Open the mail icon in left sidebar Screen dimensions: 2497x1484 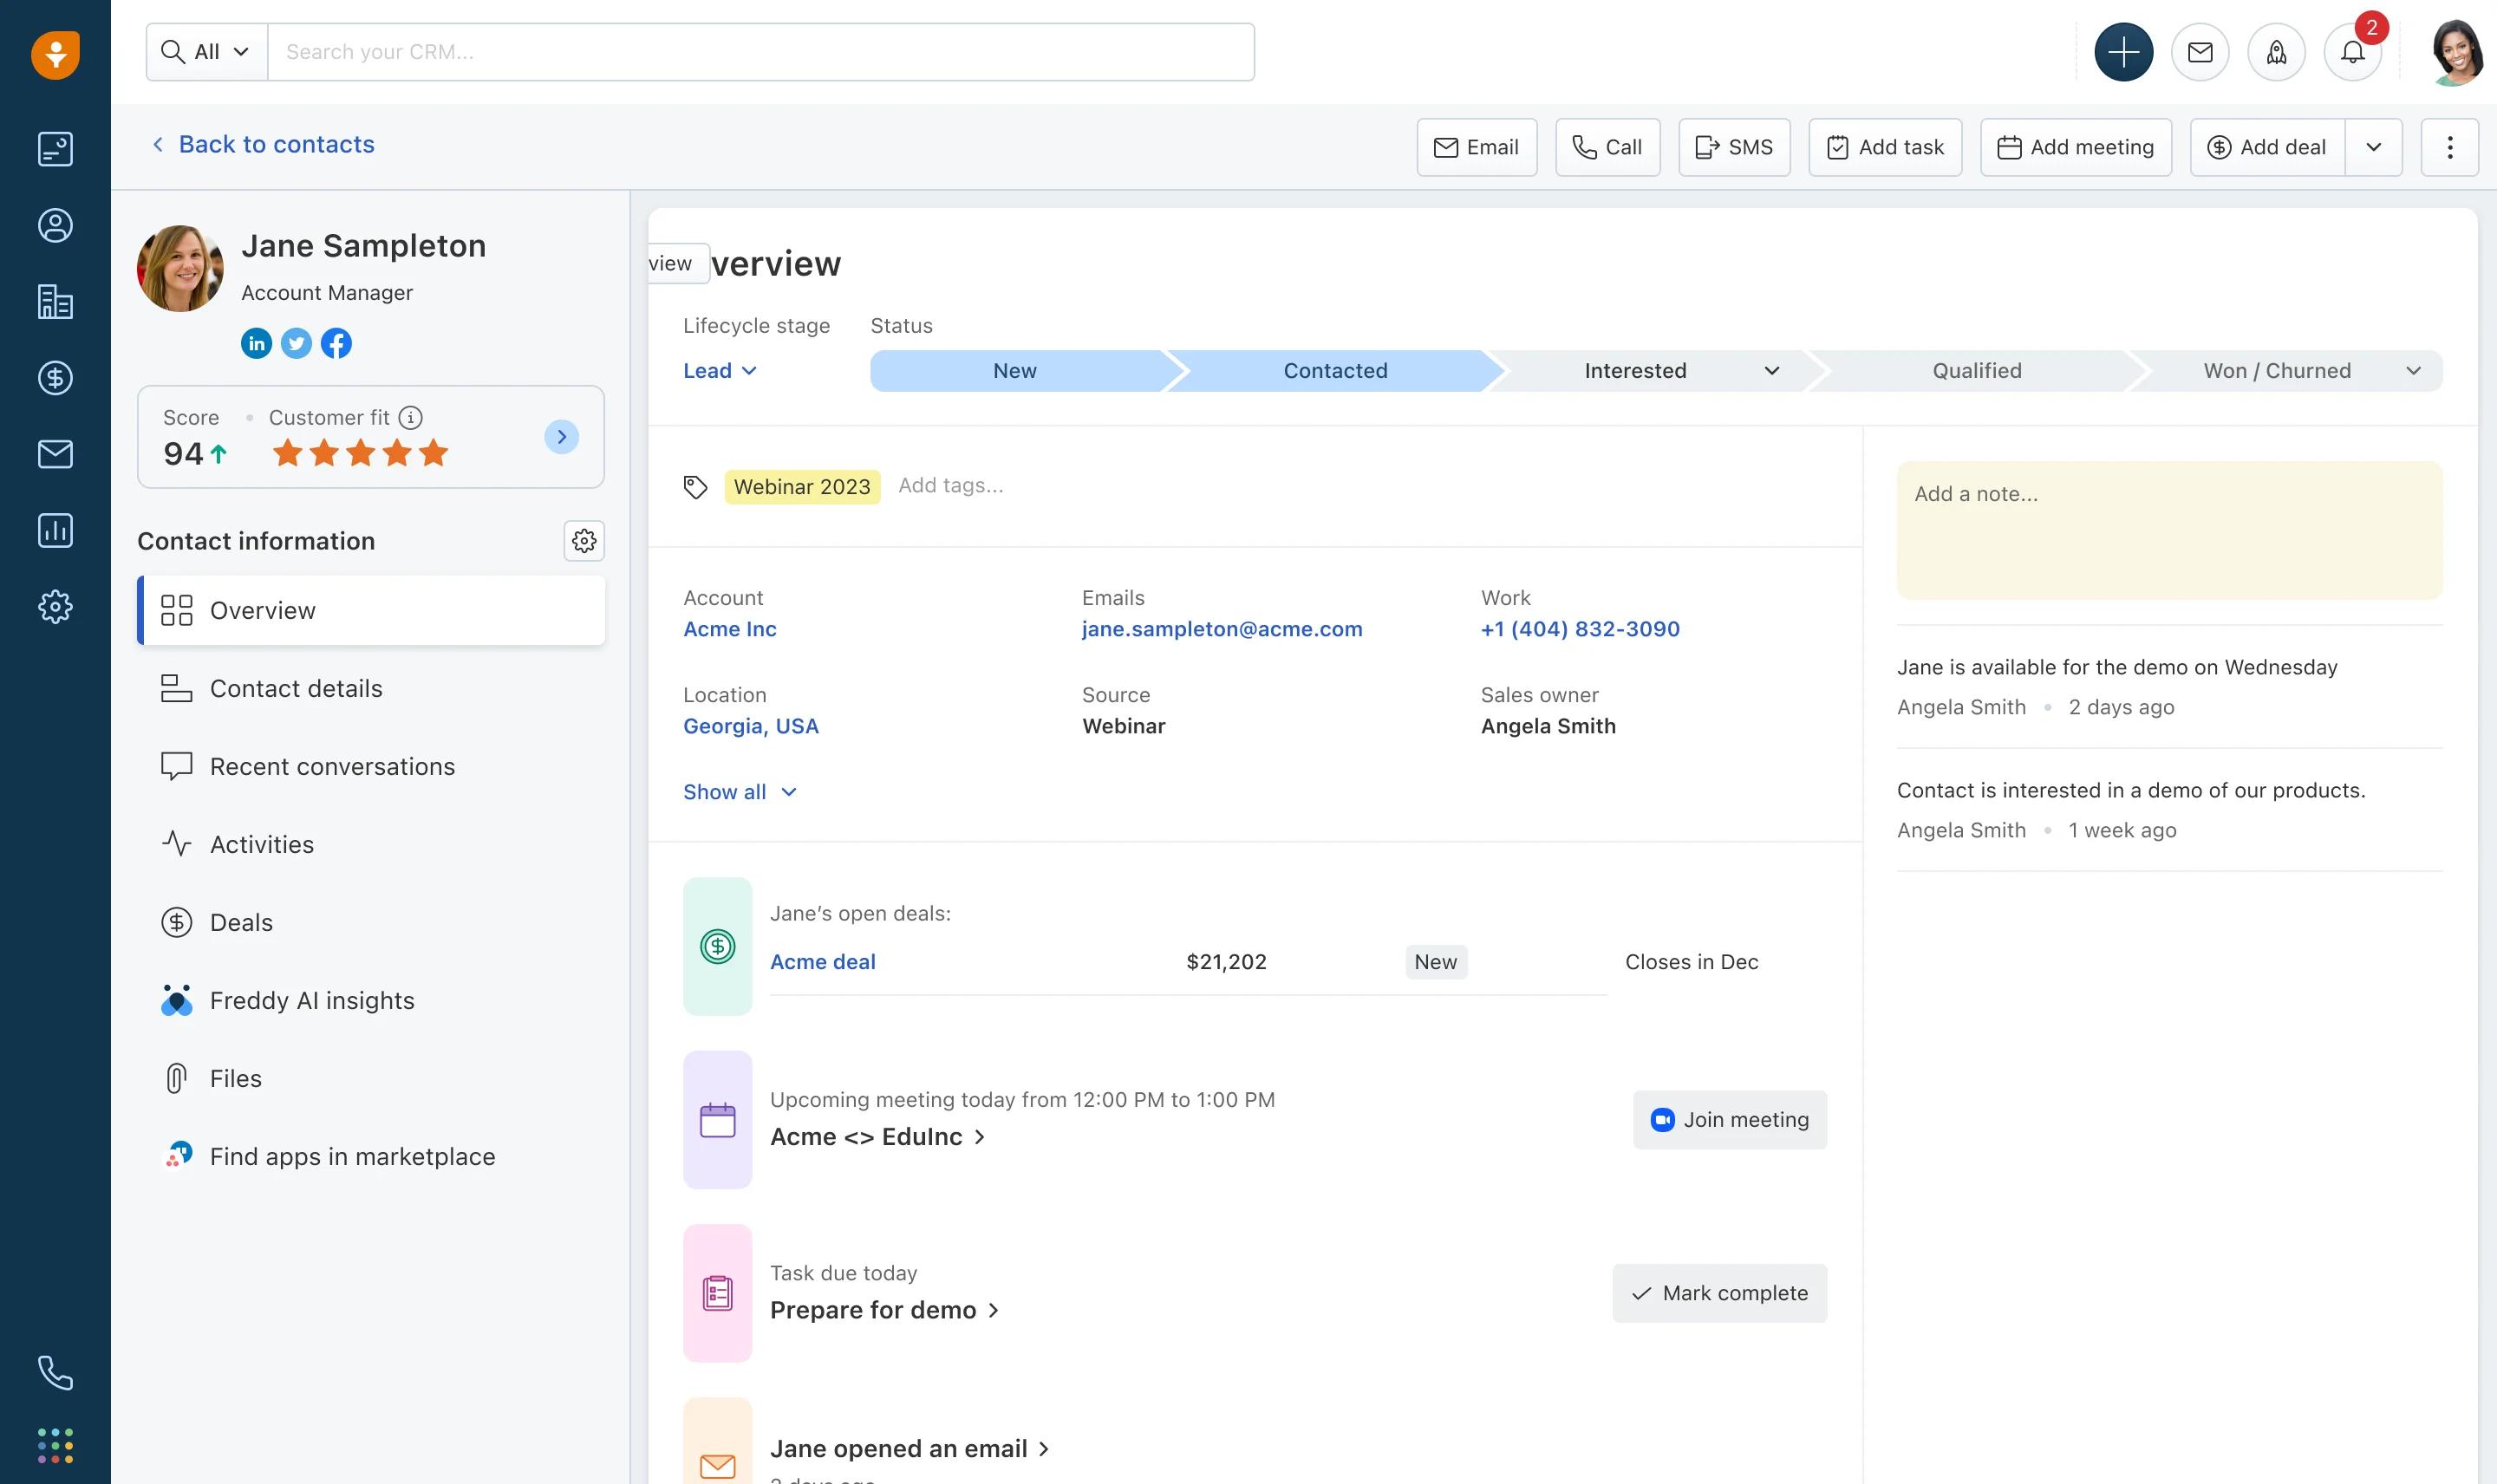(55, 454)
